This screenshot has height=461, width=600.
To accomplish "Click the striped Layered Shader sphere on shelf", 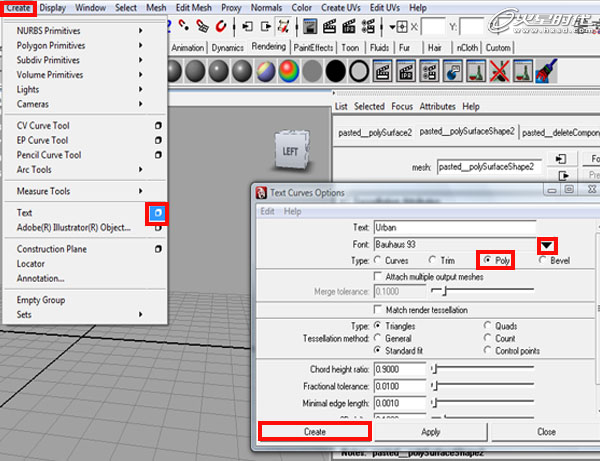I will tap(266, 72).
